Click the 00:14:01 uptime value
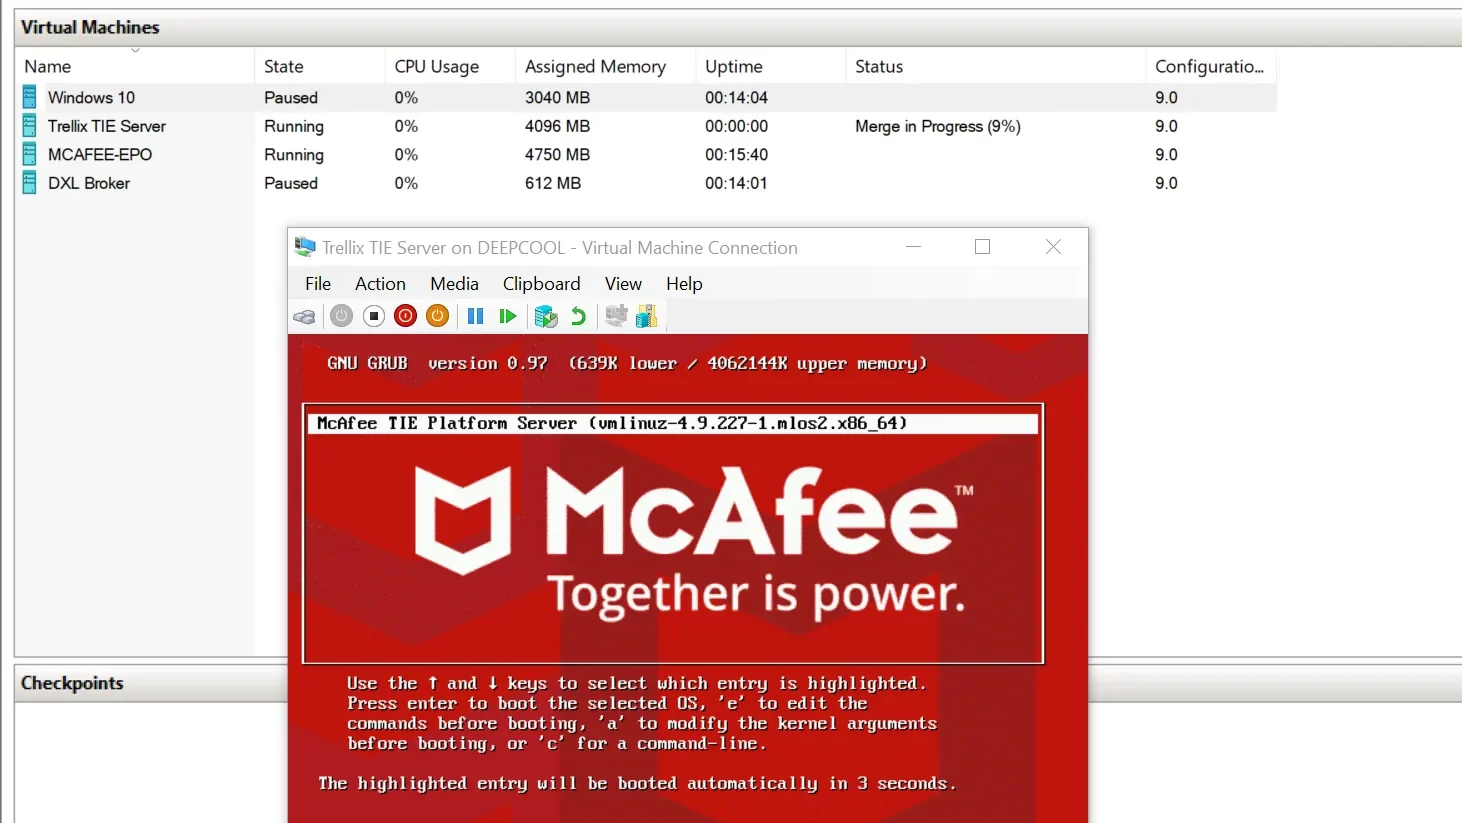 pos(736,183)
